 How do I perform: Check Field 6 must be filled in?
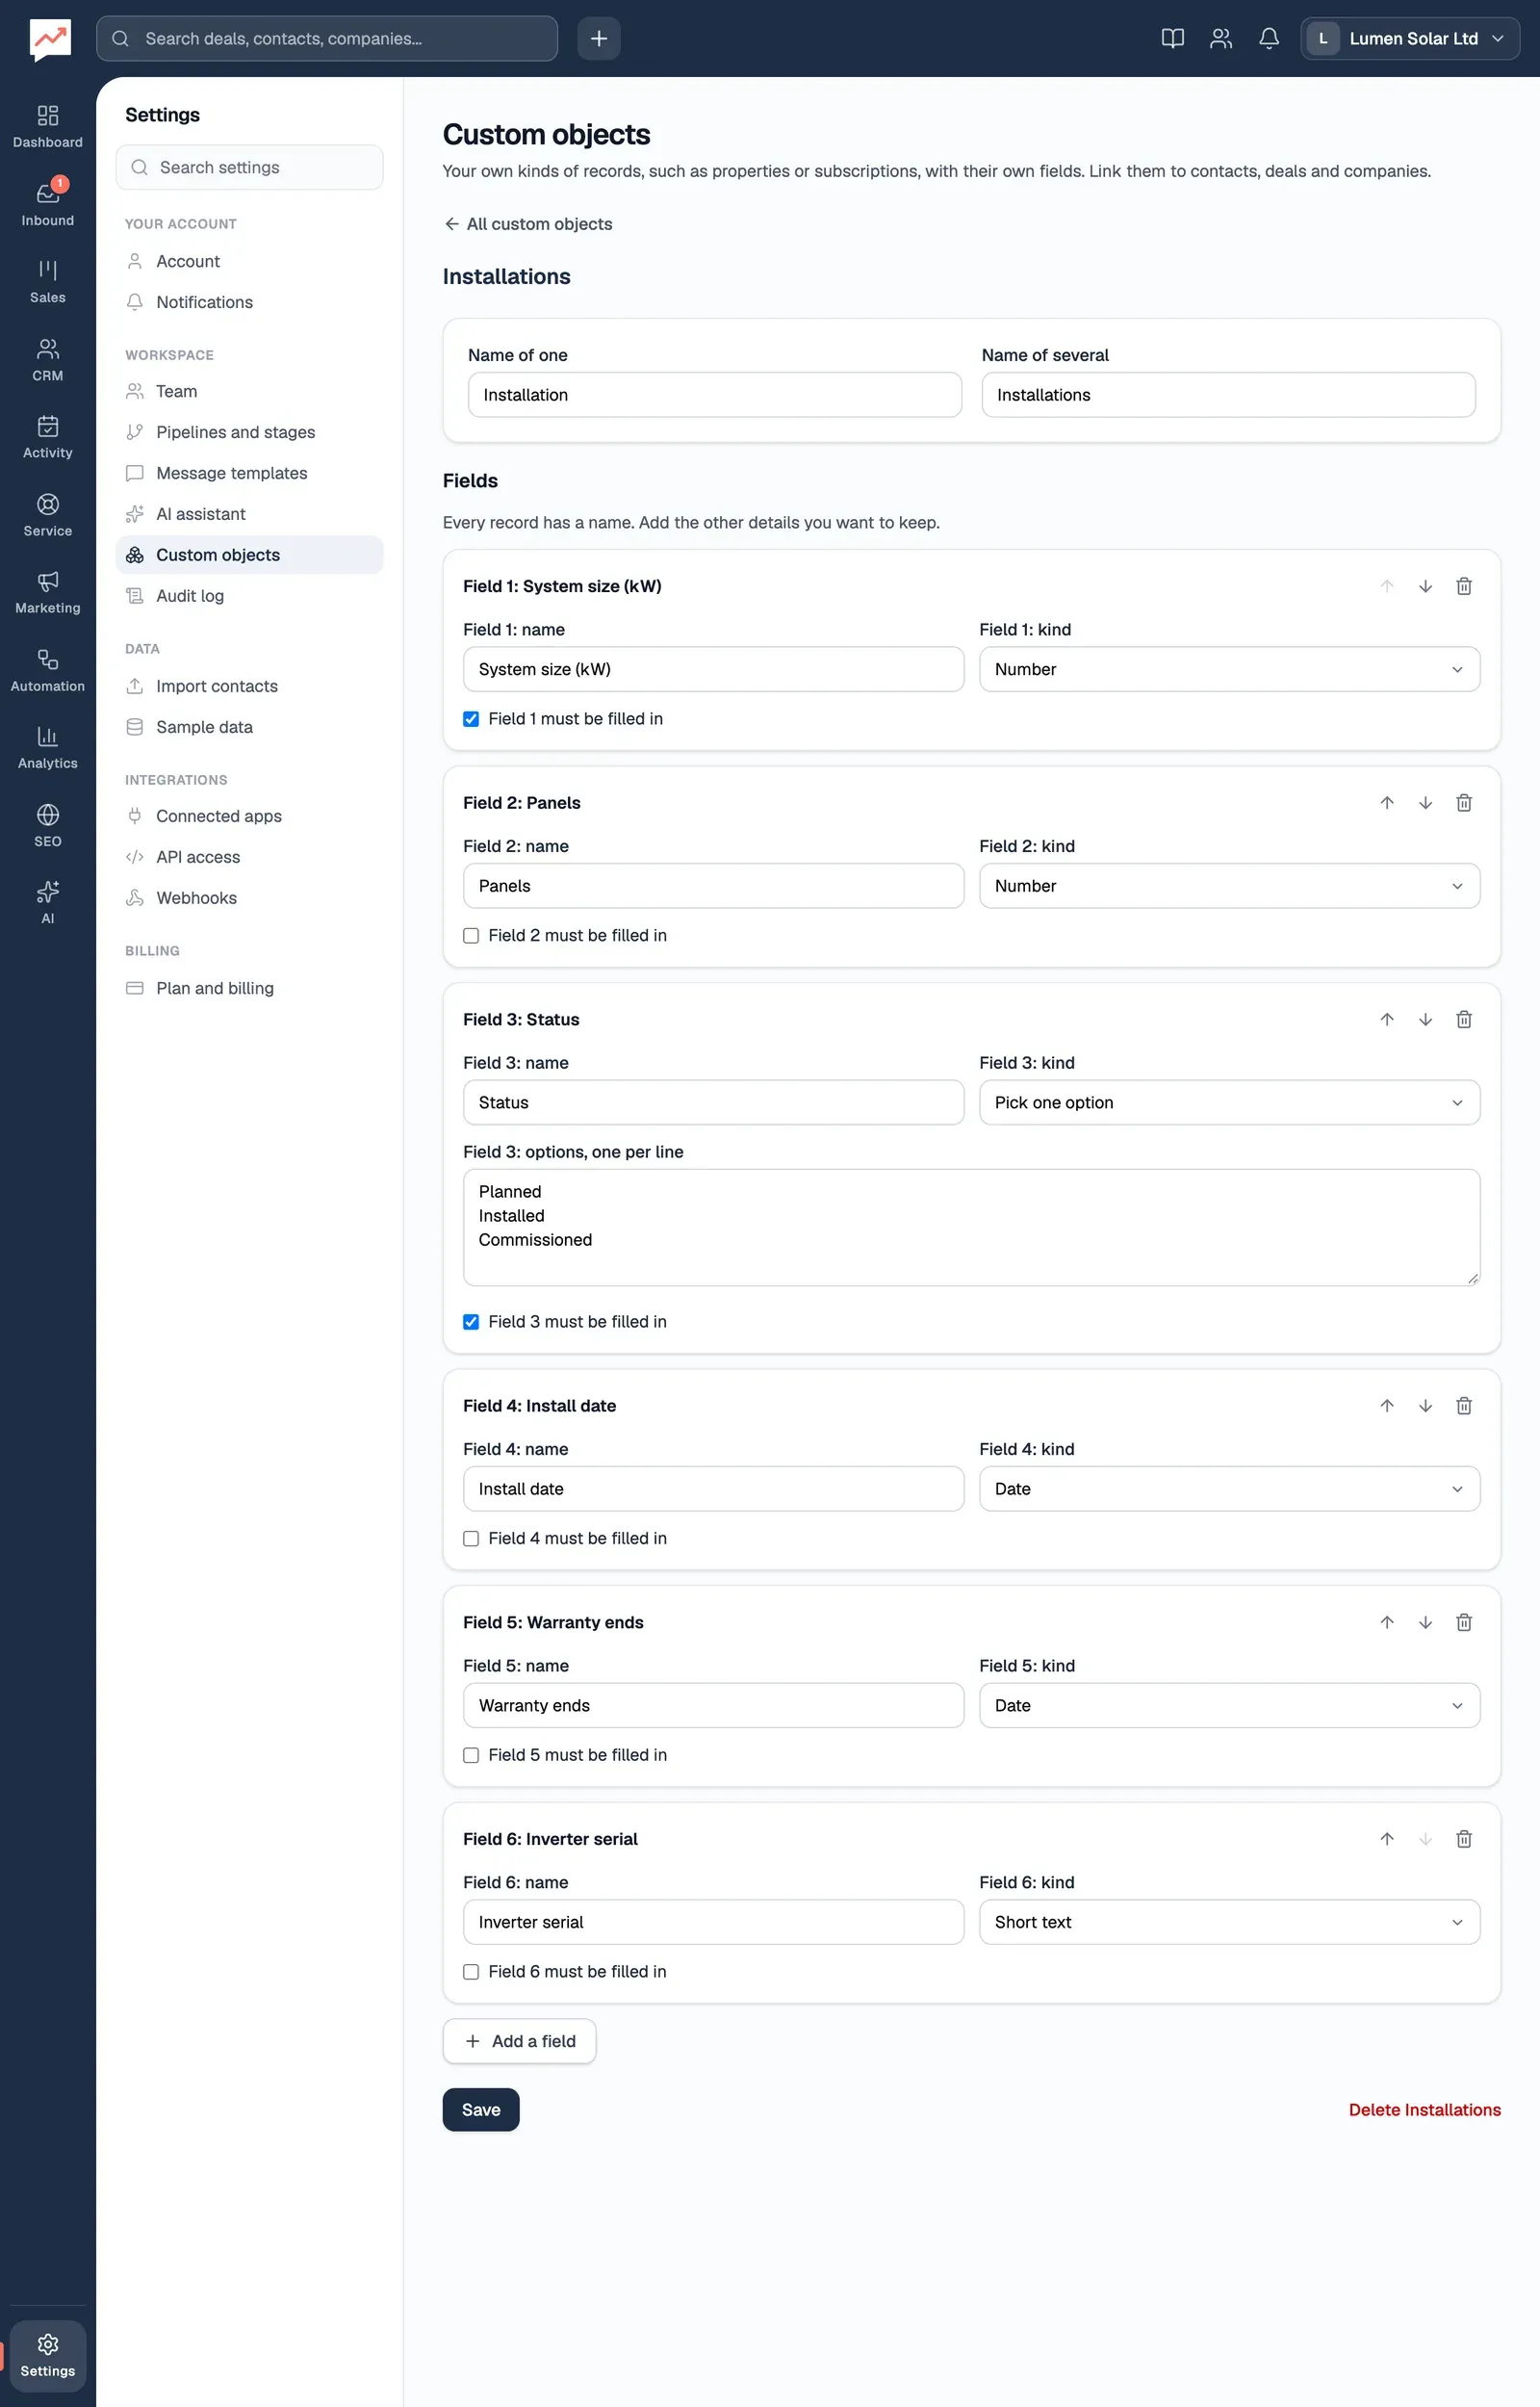[471, 1971]
